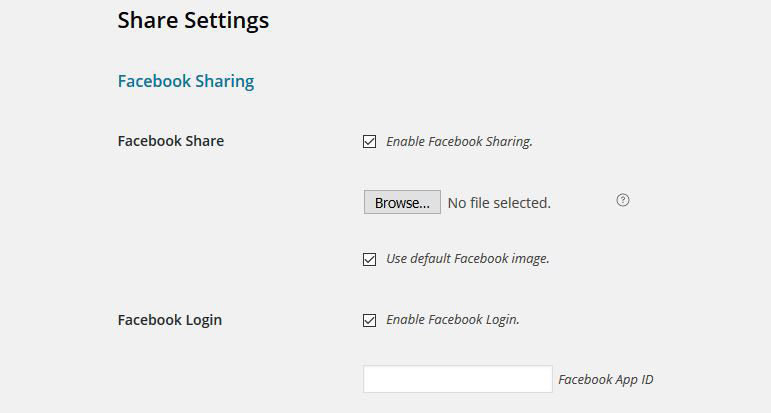Click the 'Enable Facebook Sharing.' label text
This screenshot has width=771, height=413.
(x=459, y=142)
